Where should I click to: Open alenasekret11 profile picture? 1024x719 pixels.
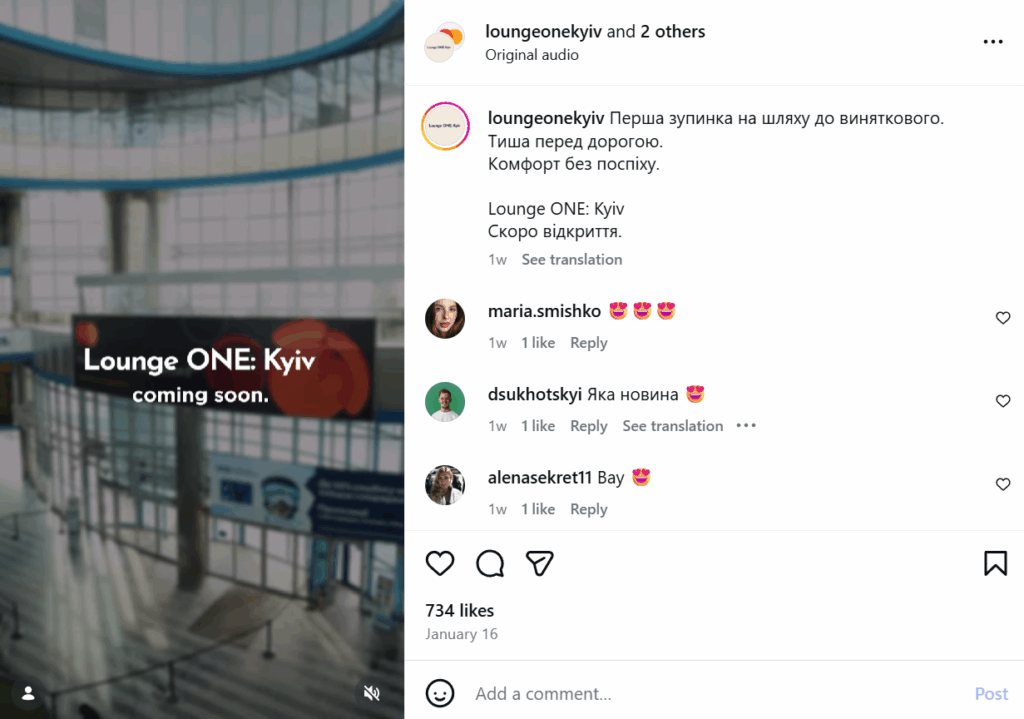pos(445,485)
